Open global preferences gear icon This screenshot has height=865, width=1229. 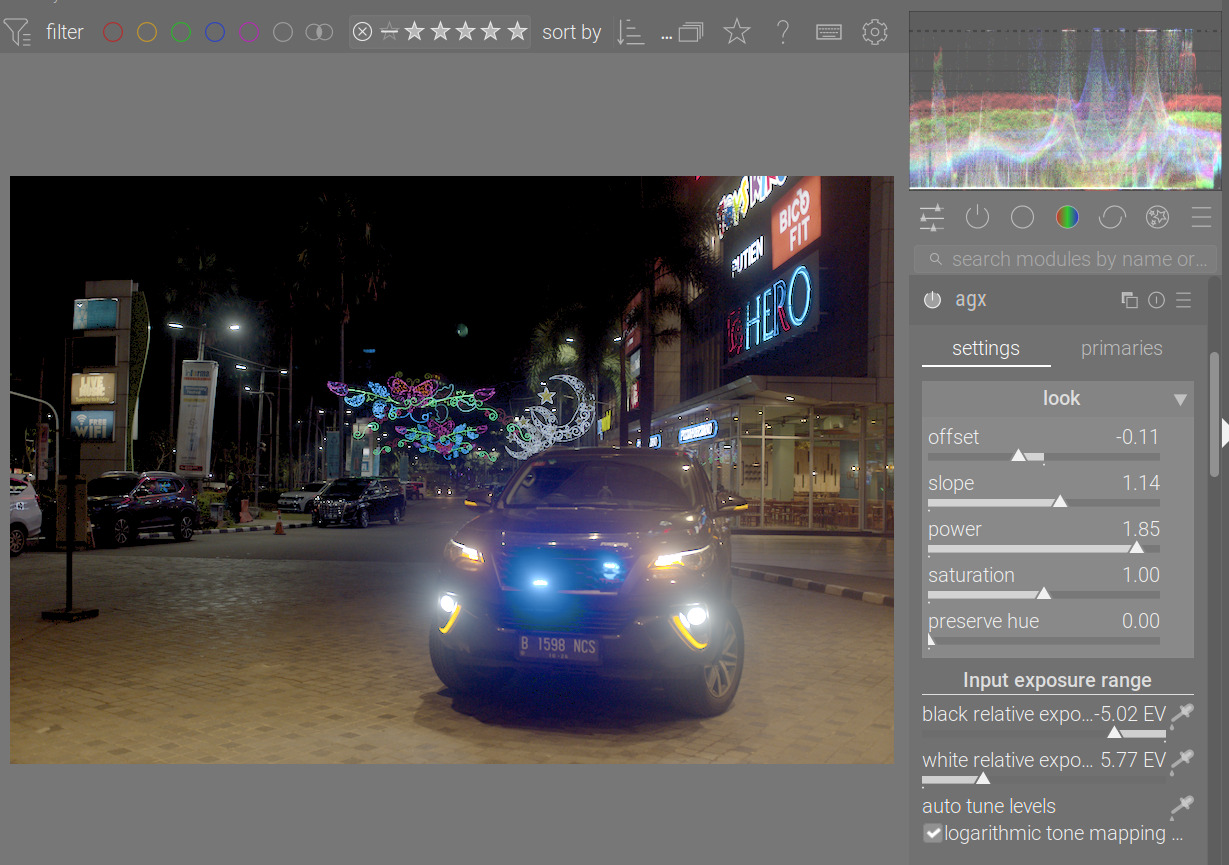click(x=874, y=32)
